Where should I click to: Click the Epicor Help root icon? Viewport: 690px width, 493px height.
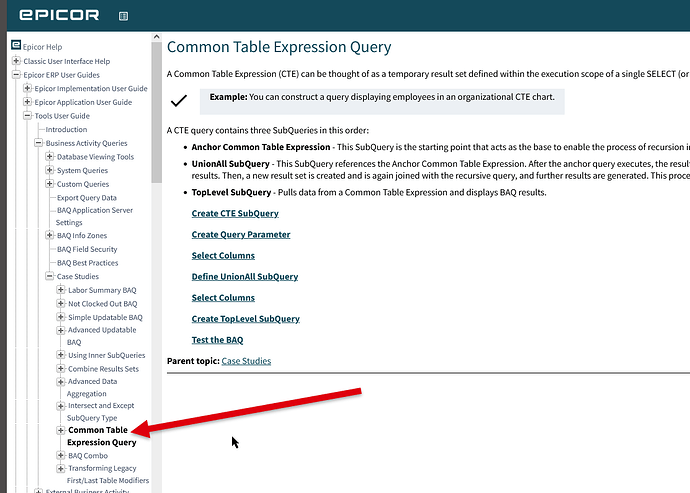pos(16,45)
